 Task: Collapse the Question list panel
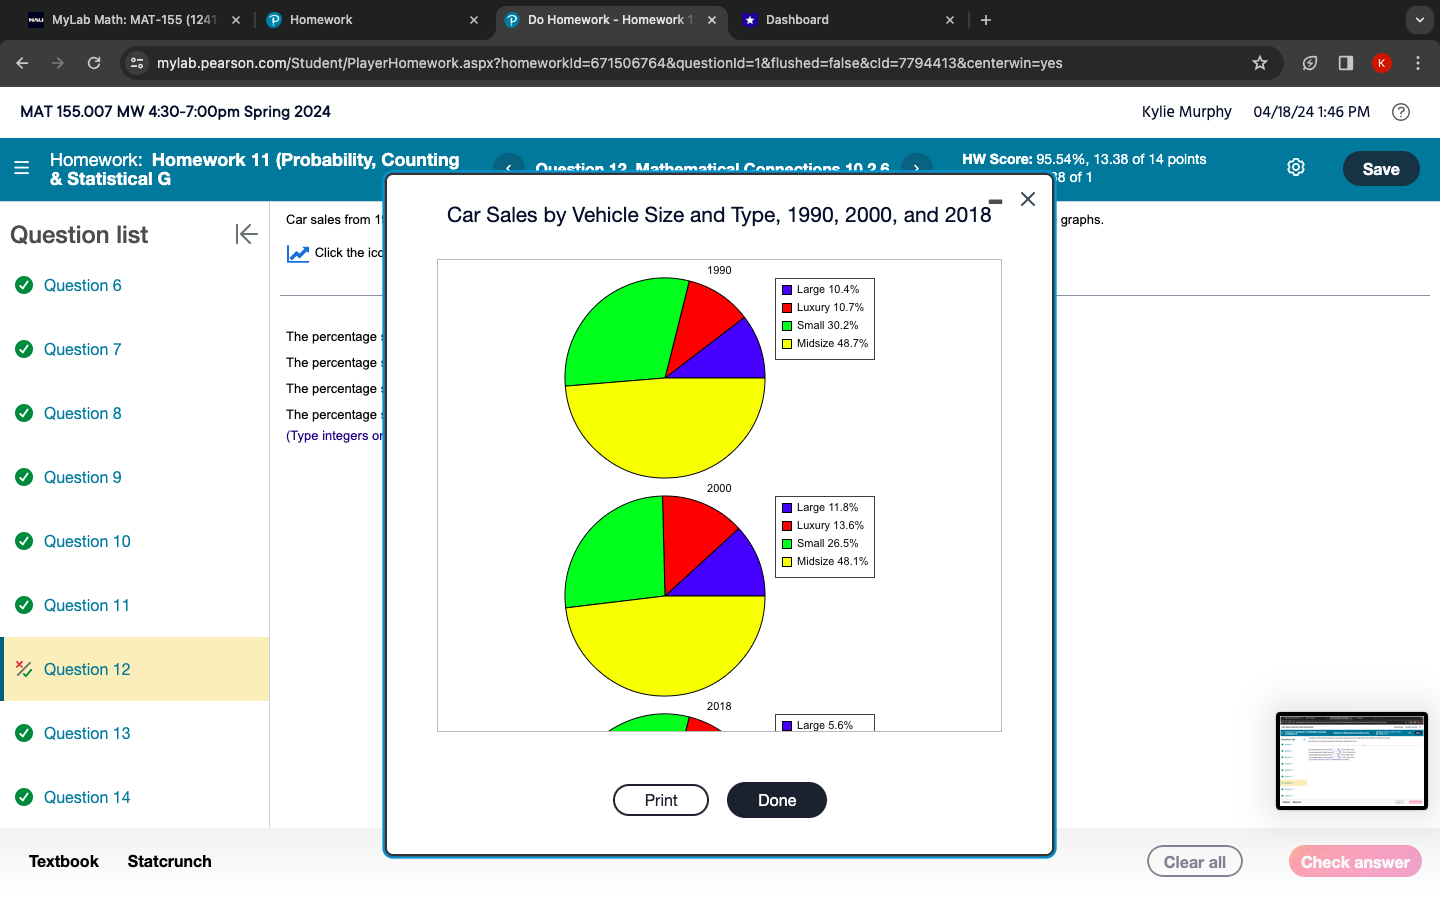point(246,234)
